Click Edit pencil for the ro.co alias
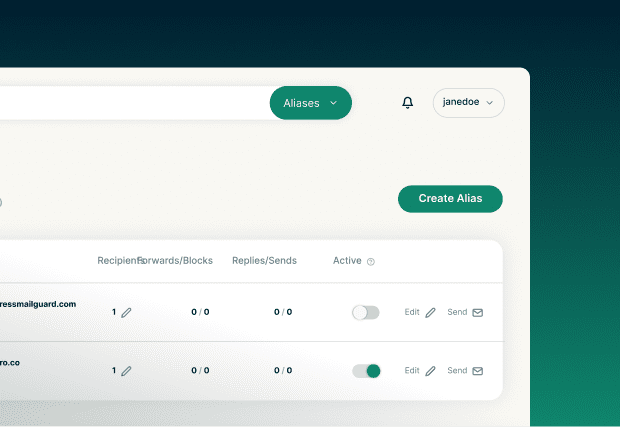 [x=430, y=371]
